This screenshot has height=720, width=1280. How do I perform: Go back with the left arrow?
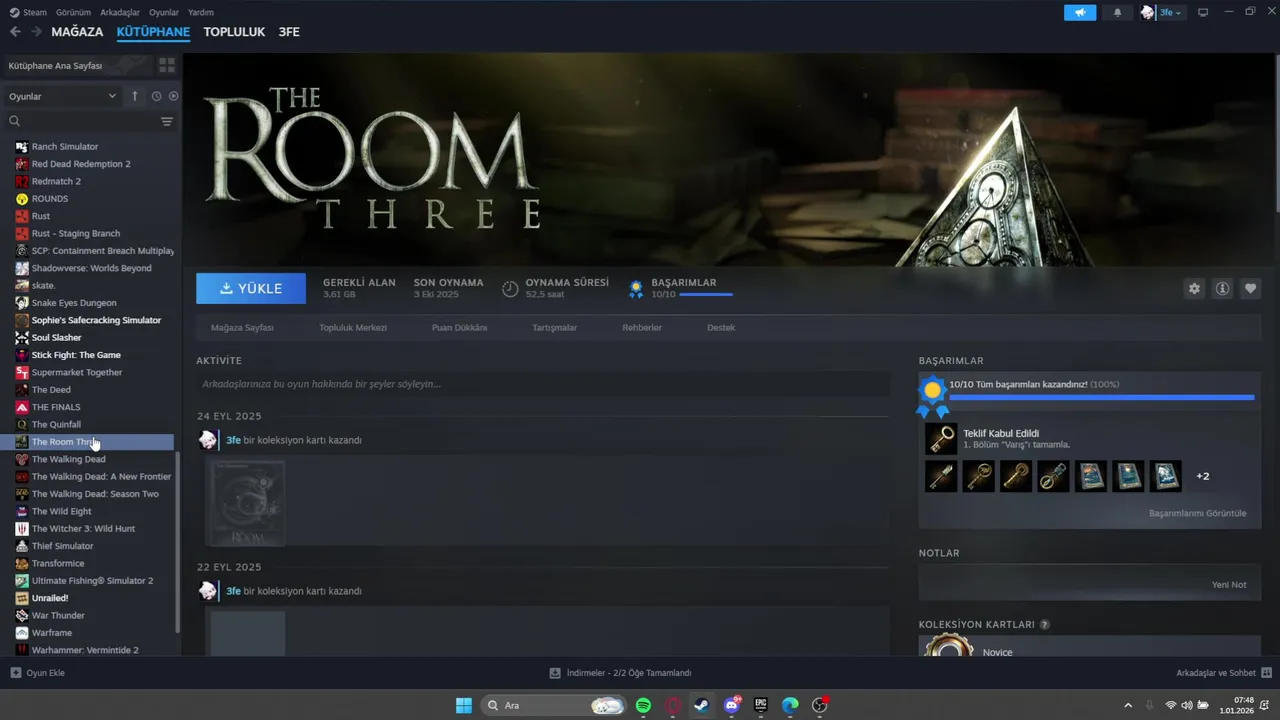15,32
